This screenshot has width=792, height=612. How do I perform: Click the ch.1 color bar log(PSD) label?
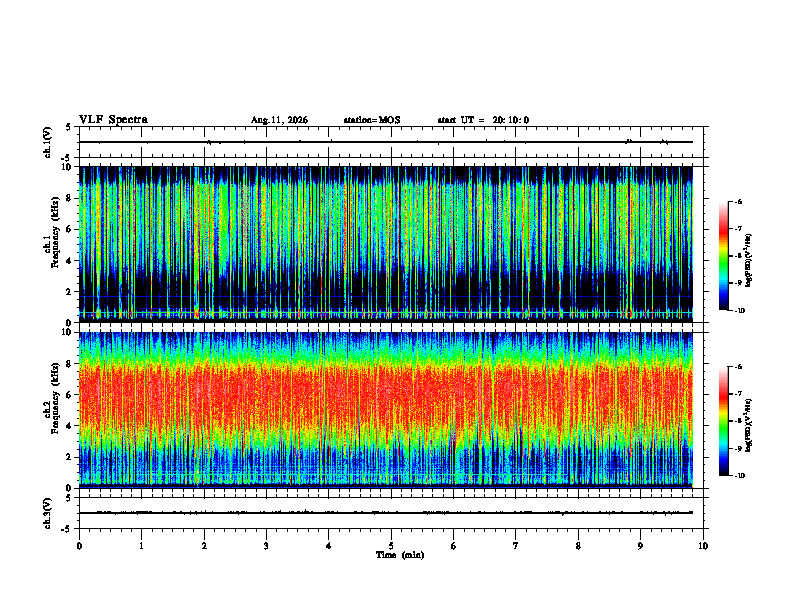[x=749, y=260]
